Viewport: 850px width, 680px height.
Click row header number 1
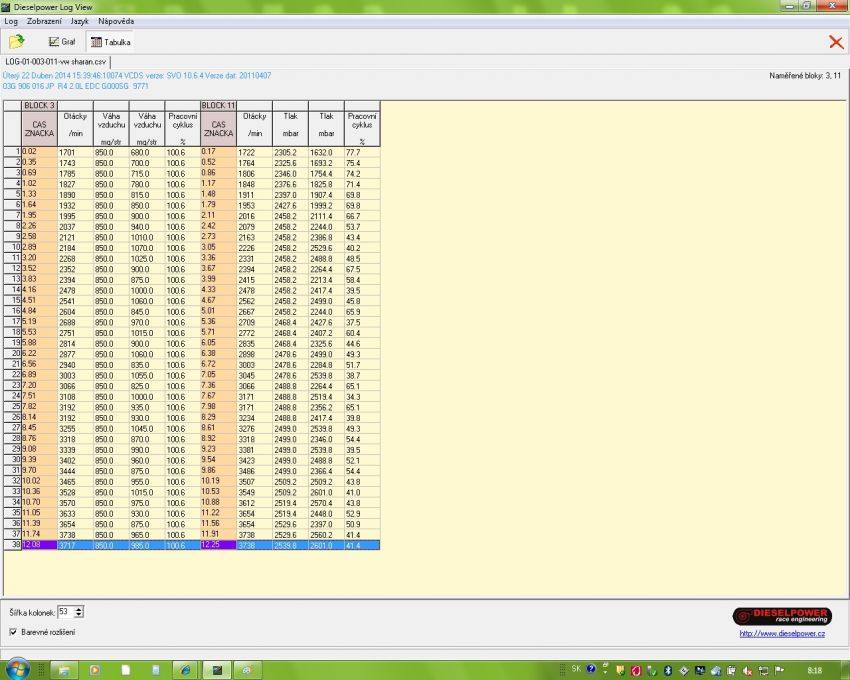coord(12,152)
